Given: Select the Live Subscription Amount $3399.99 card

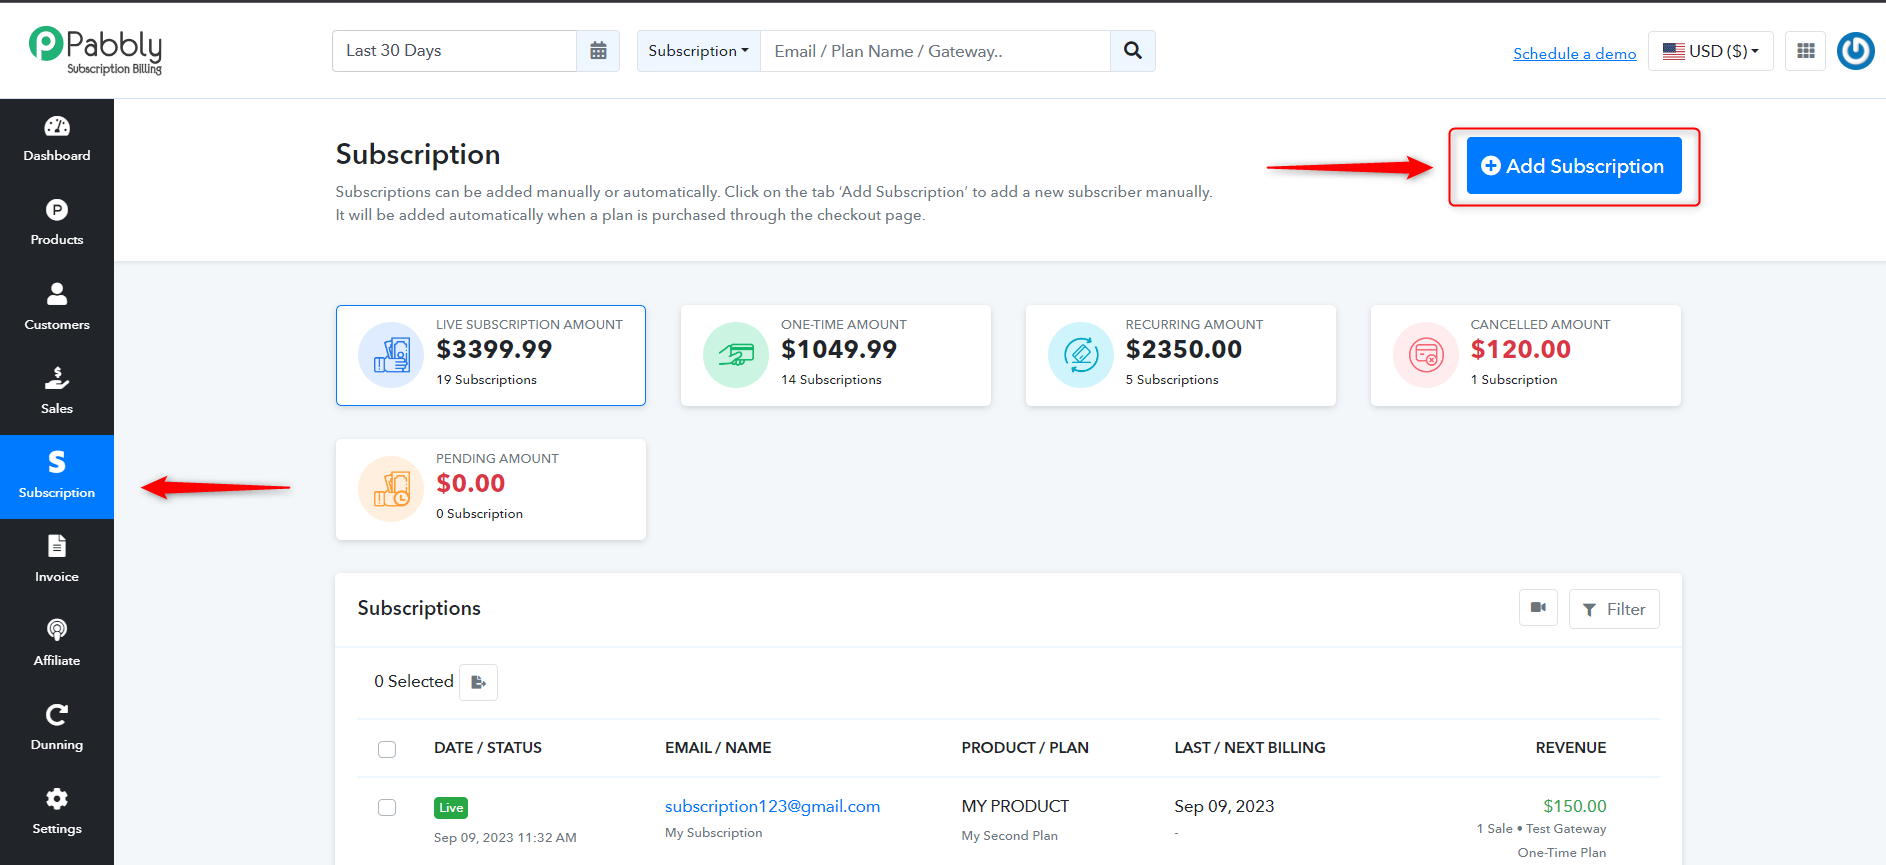Looking at the screenshot, I should [491, 355].
